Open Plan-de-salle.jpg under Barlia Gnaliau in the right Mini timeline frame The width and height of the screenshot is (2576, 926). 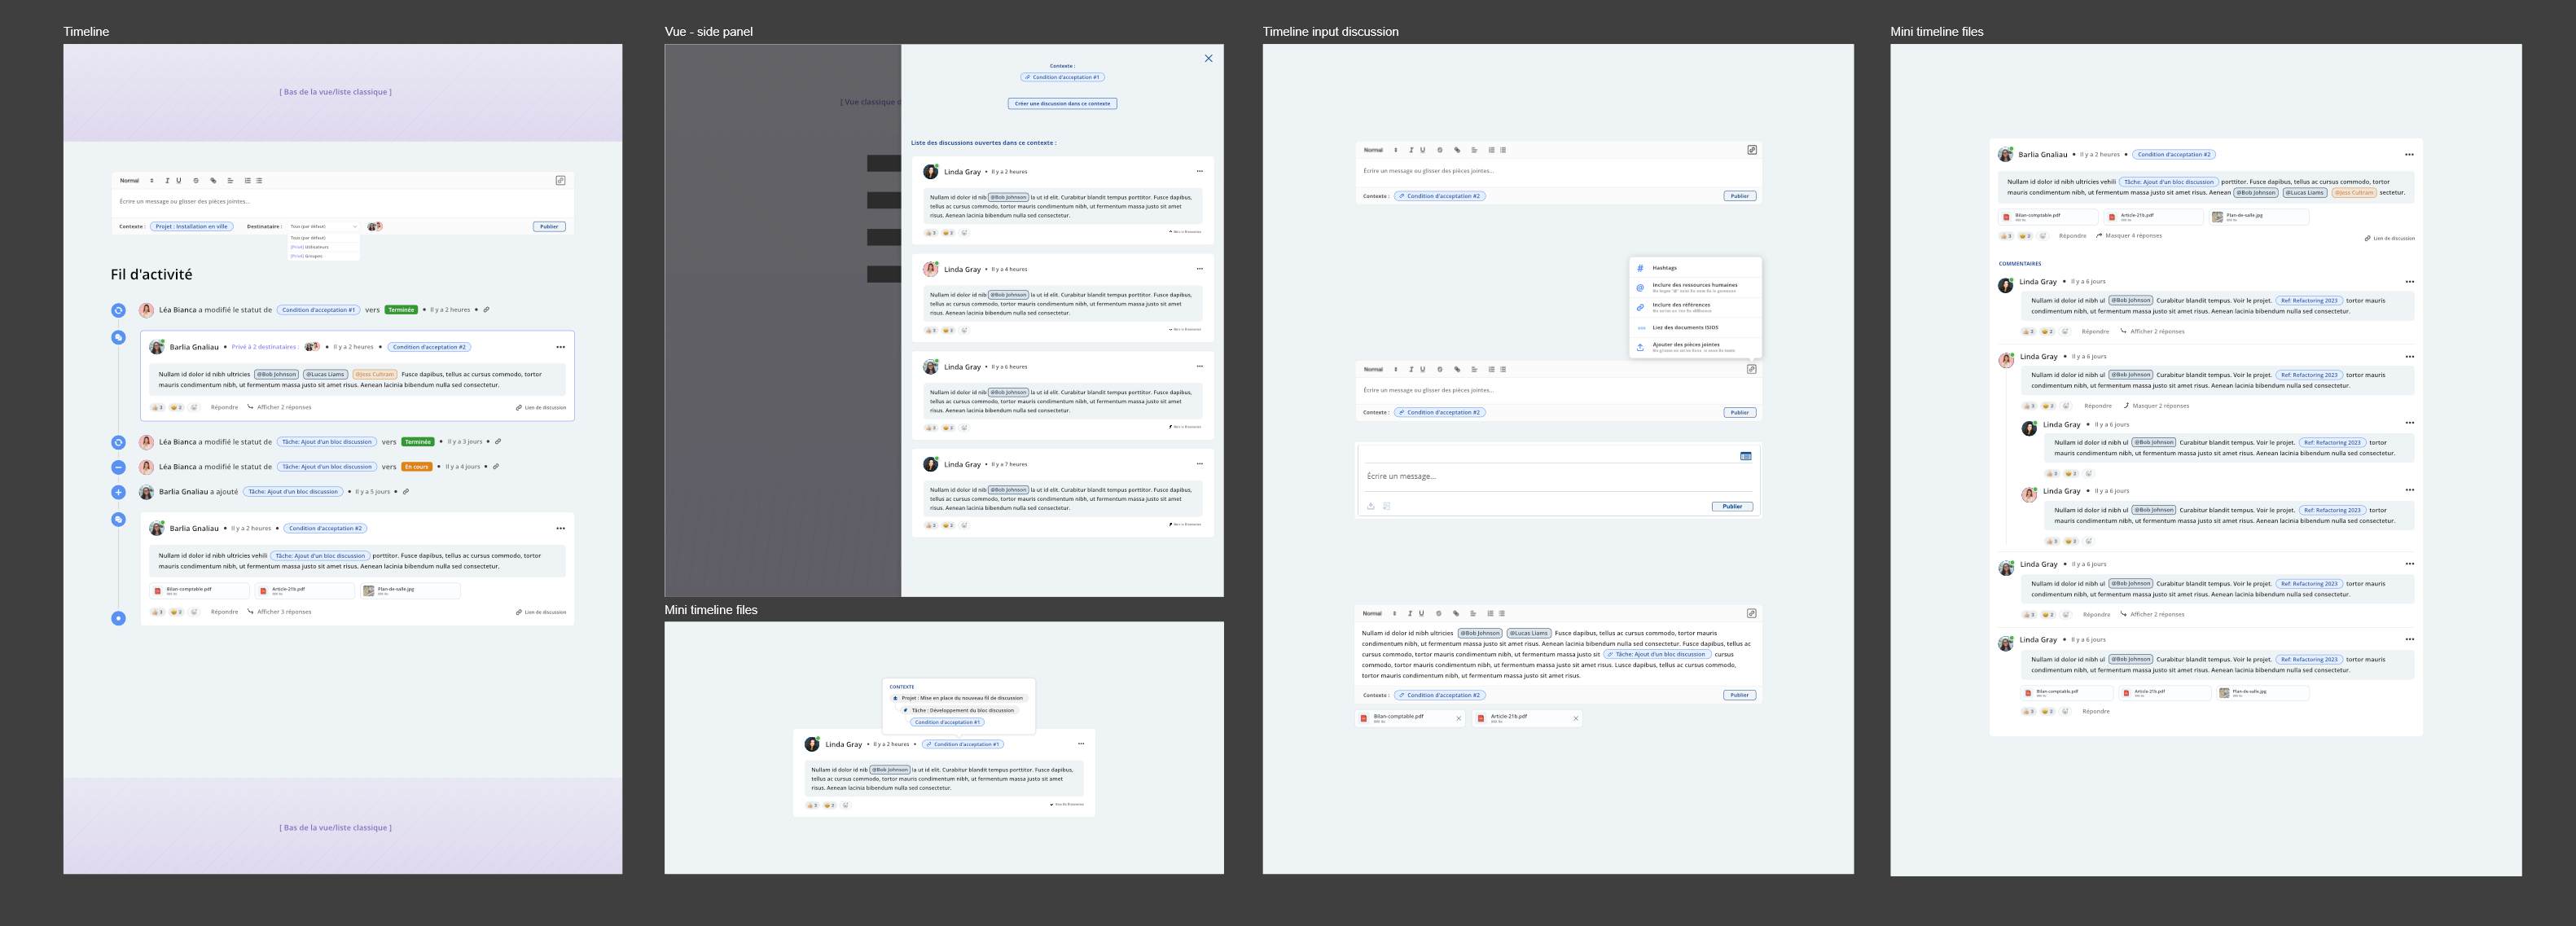[x=2258, y=217]
